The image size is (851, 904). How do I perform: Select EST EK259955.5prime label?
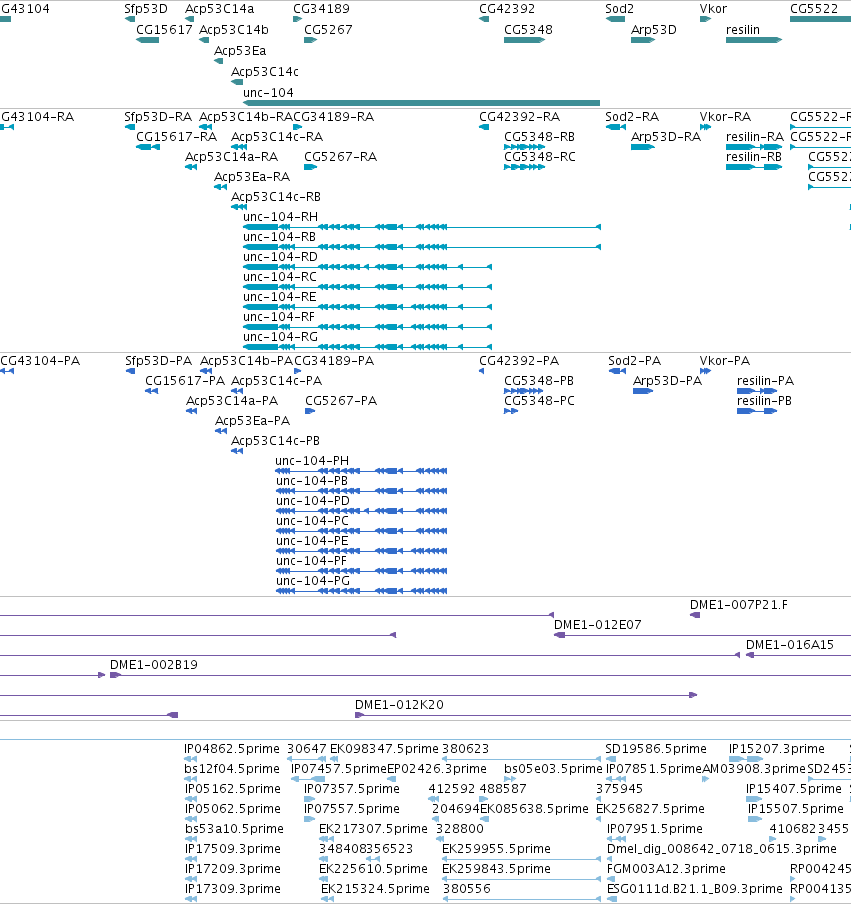tap(496, 849)
